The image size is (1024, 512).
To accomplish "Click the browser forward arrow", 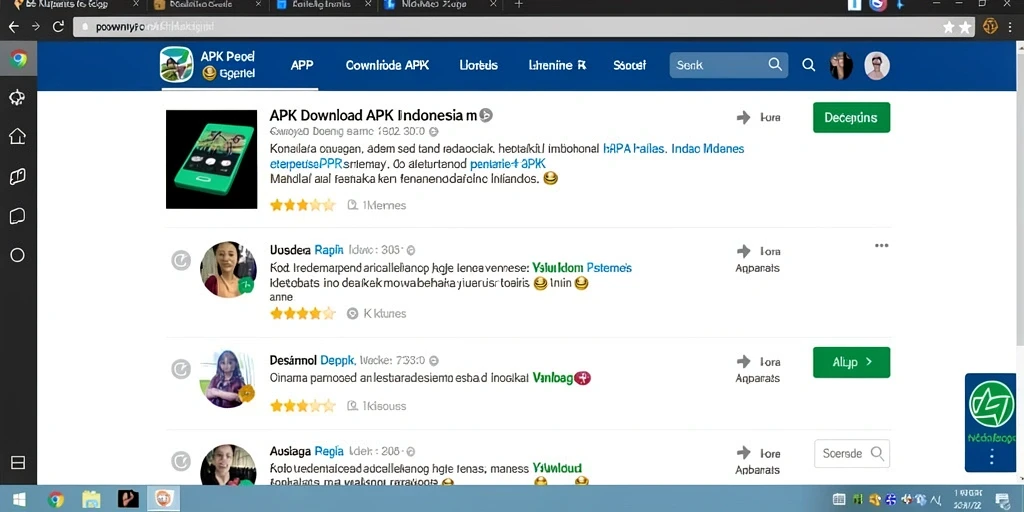I will [x=36, y=27].
